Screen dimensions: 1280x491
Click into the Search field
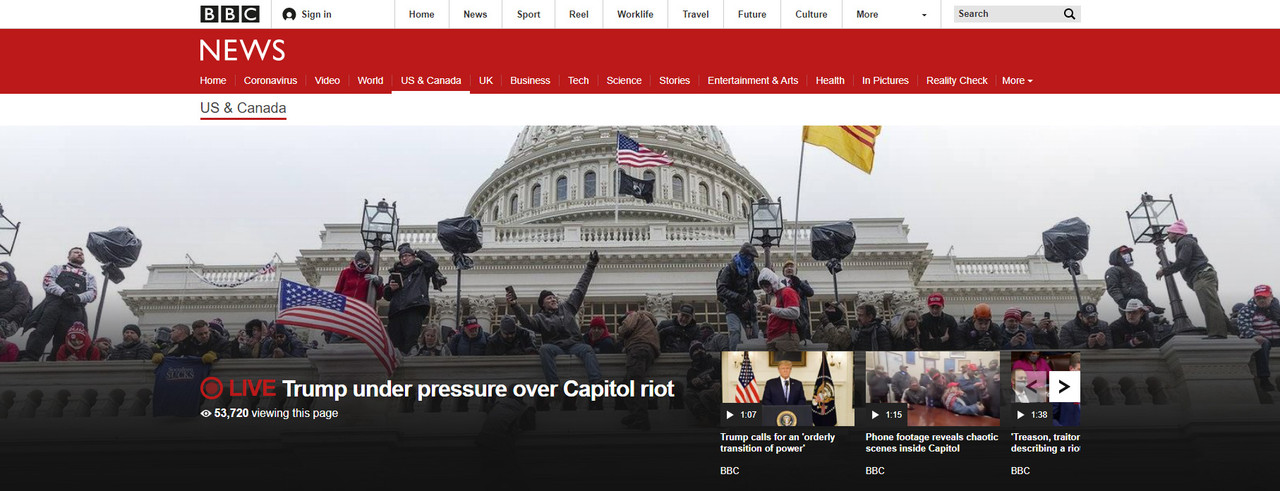click(1006, 14)
